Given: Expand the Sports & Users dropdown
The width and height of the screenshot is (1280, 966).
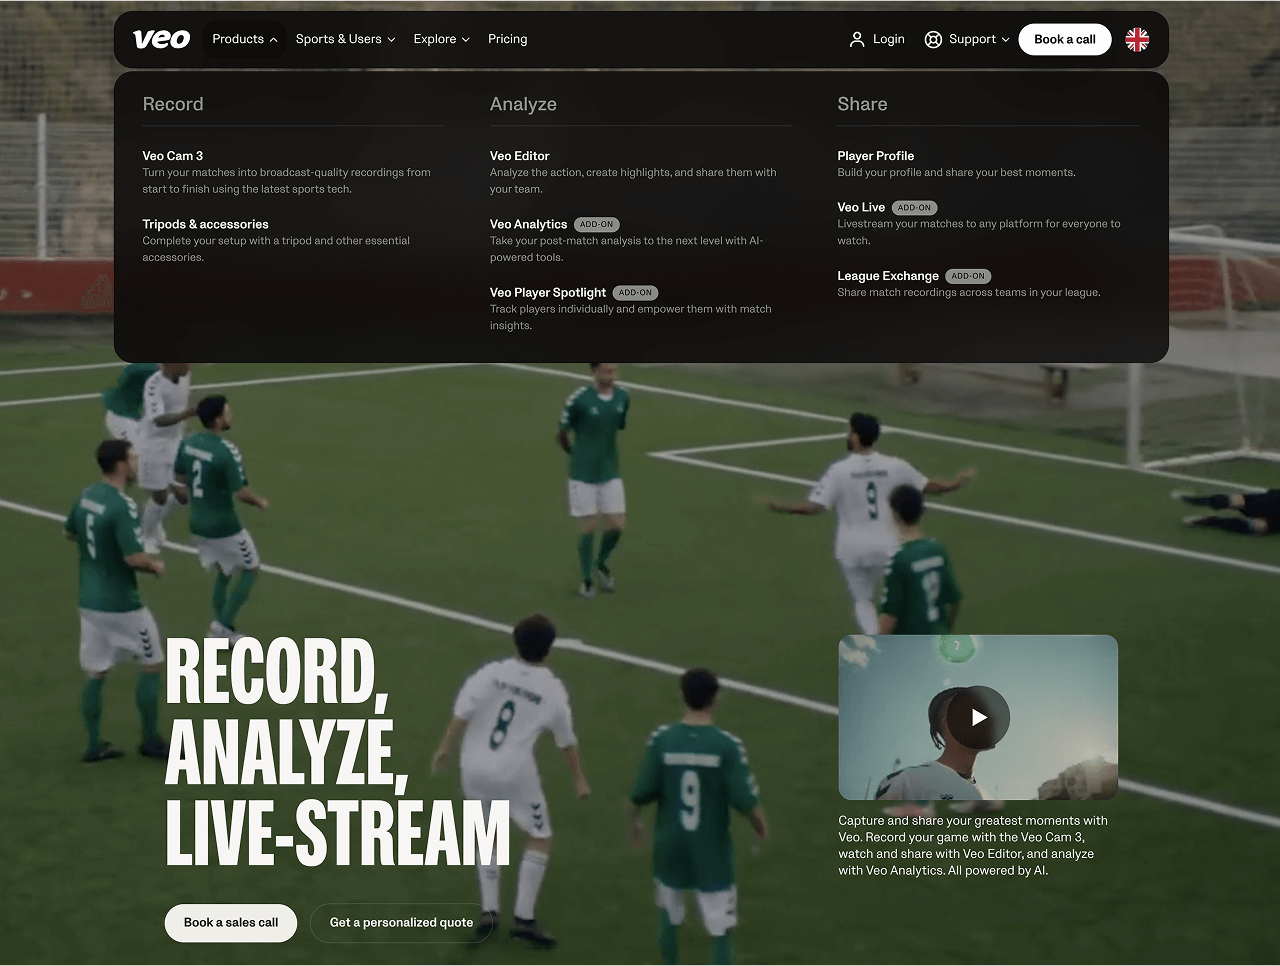Looking at the screenshot, I should click(345, 39).
